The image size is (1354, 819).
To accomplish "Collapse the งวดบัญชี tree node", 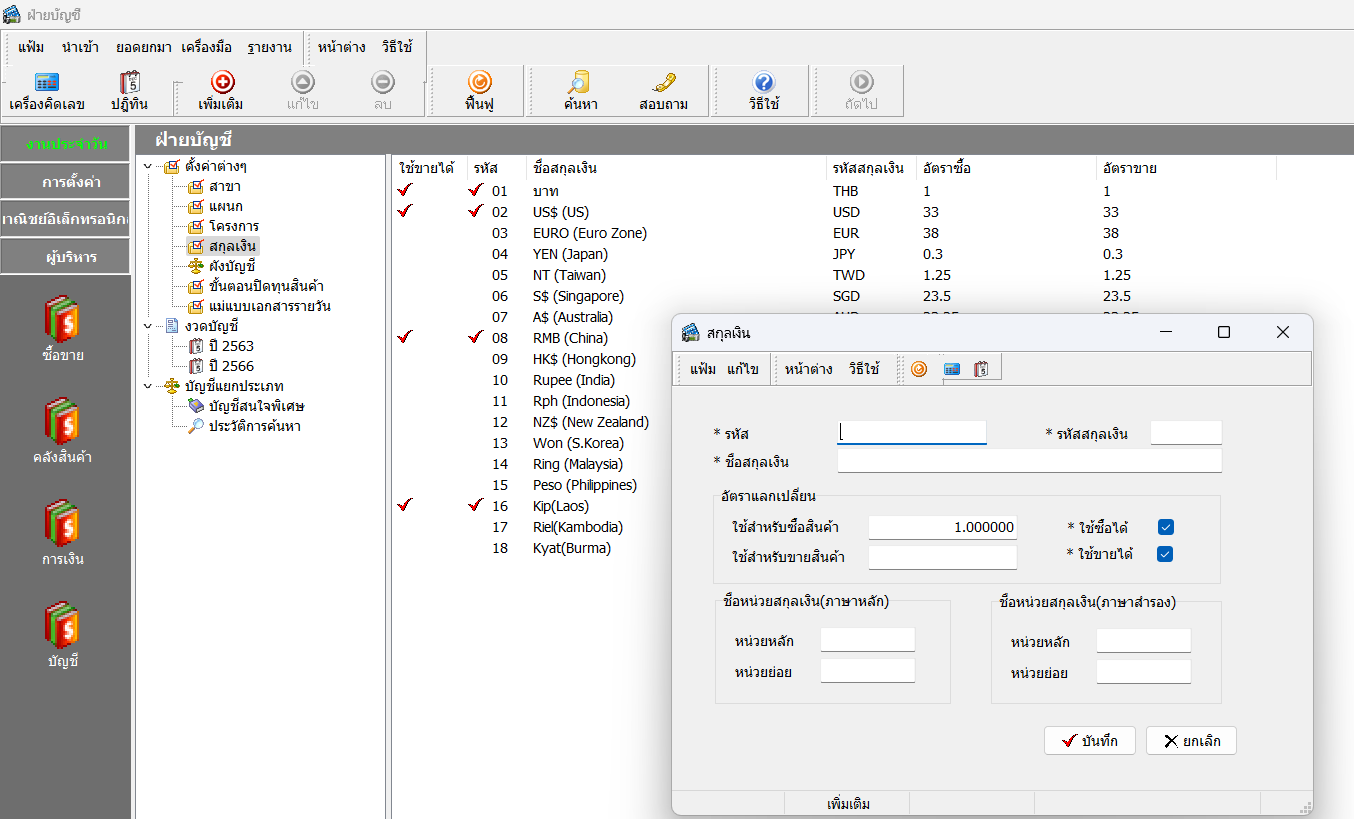I will pos(149,326).
